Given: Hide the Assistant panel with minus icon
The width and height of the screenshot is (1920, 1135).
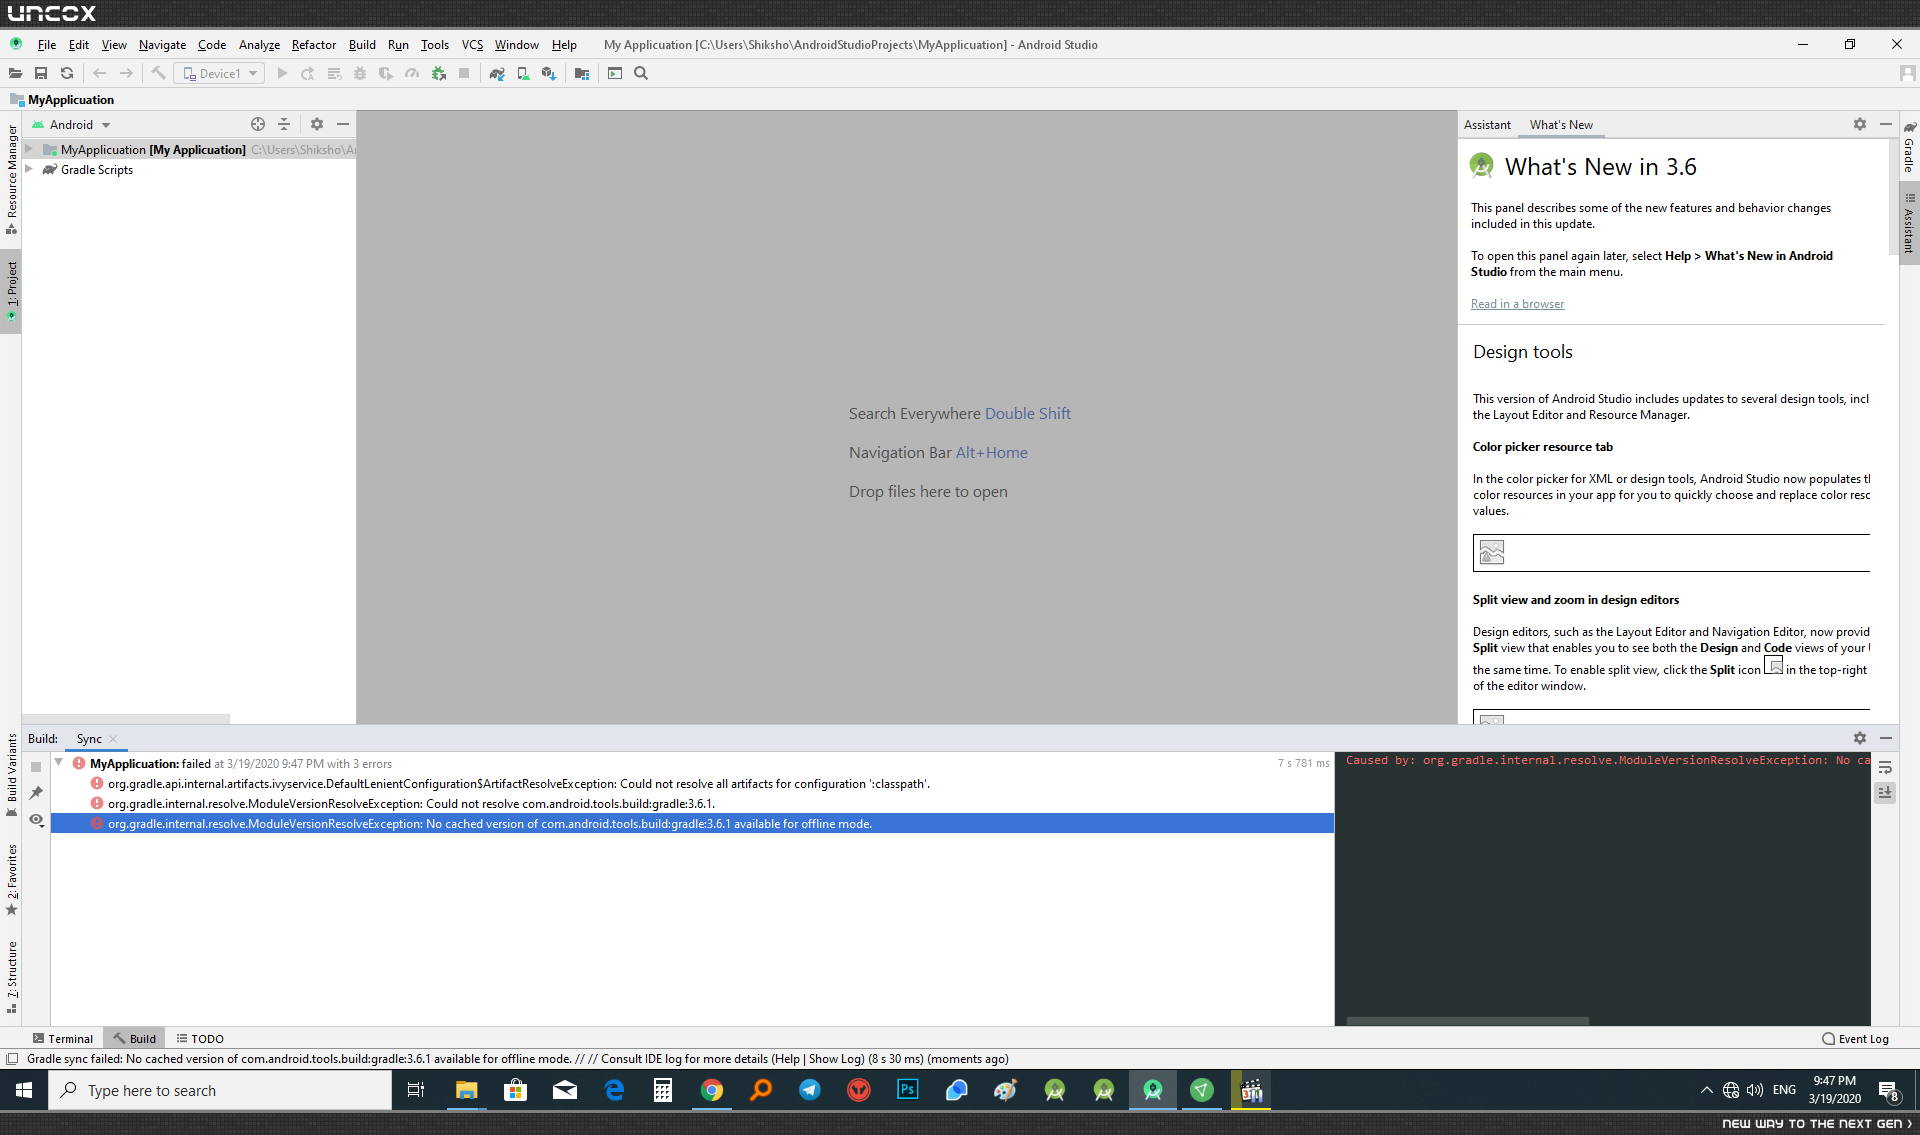Looking at the screenshot, I should (1886, 124).
